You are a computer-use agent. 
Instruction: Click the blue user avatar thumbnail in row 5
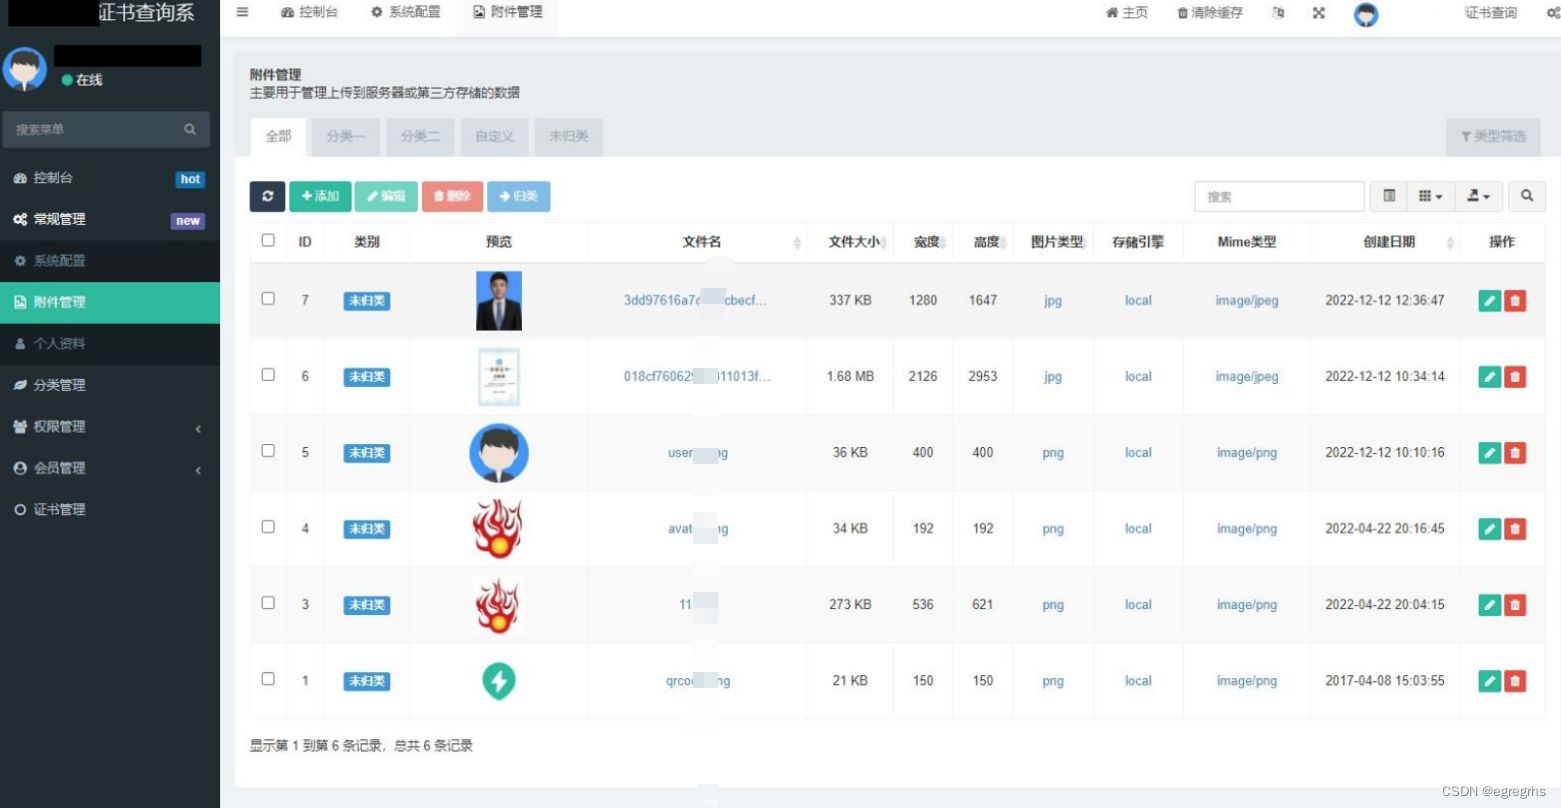tap(498, 452)
